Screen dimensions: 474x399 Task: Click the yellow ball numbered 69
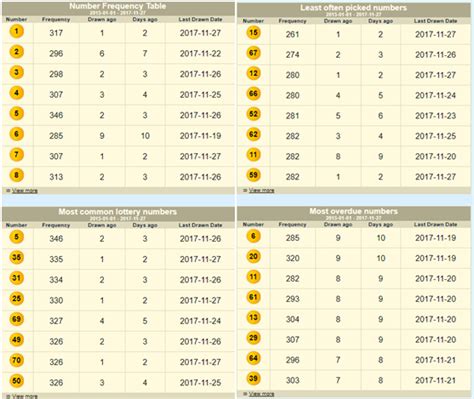(16, 319)
